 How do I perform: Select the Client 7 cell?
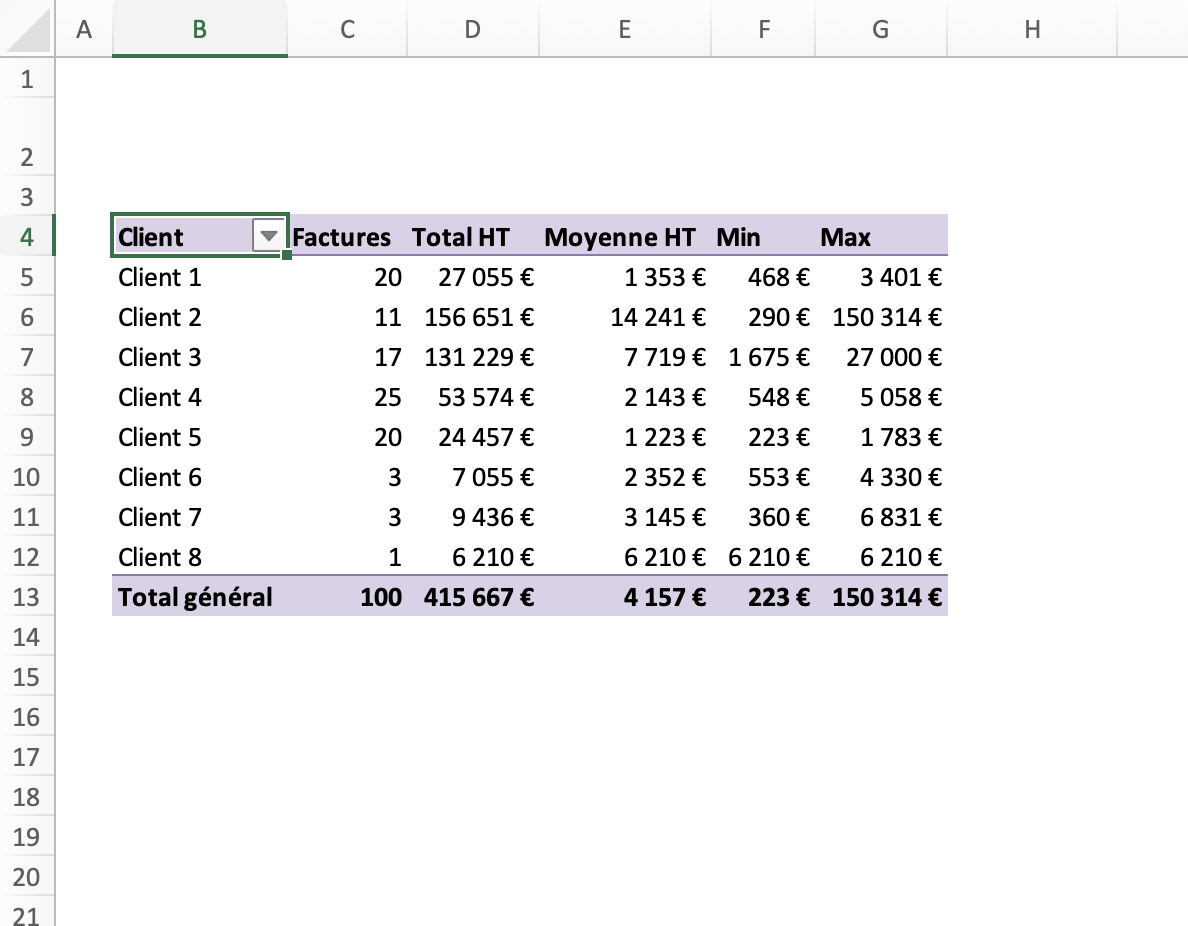point(199,517)
